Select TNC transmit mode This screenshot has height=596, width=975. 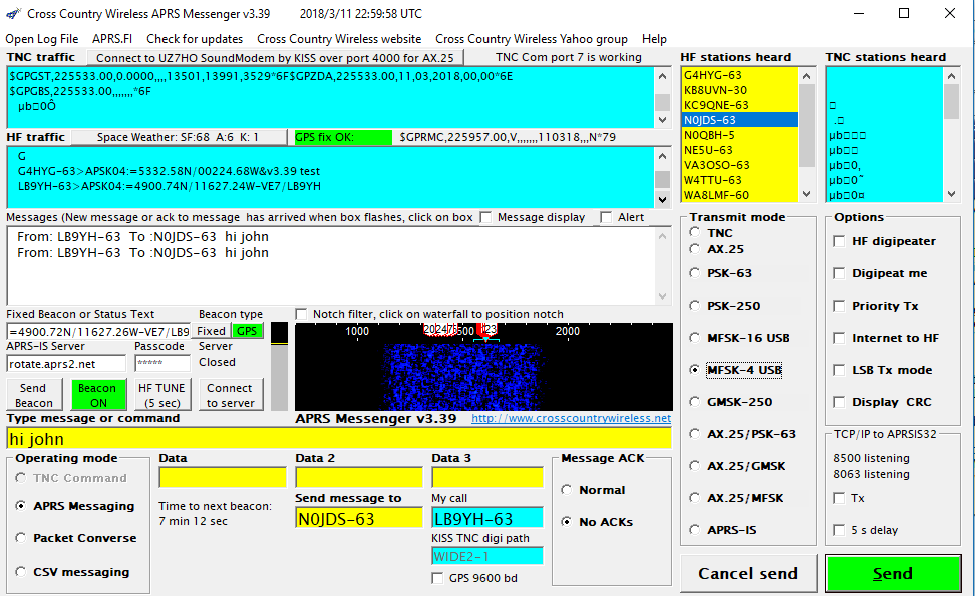click(x=695, y=233)
